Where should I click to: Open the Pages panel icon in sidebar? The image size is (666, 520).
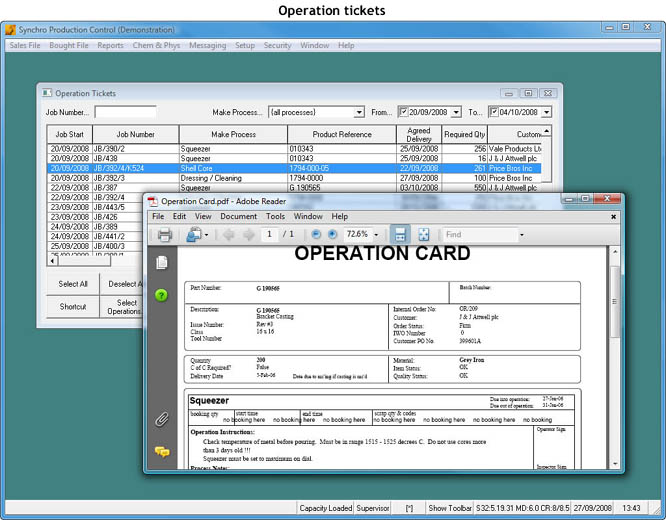(x=162, y=263)
